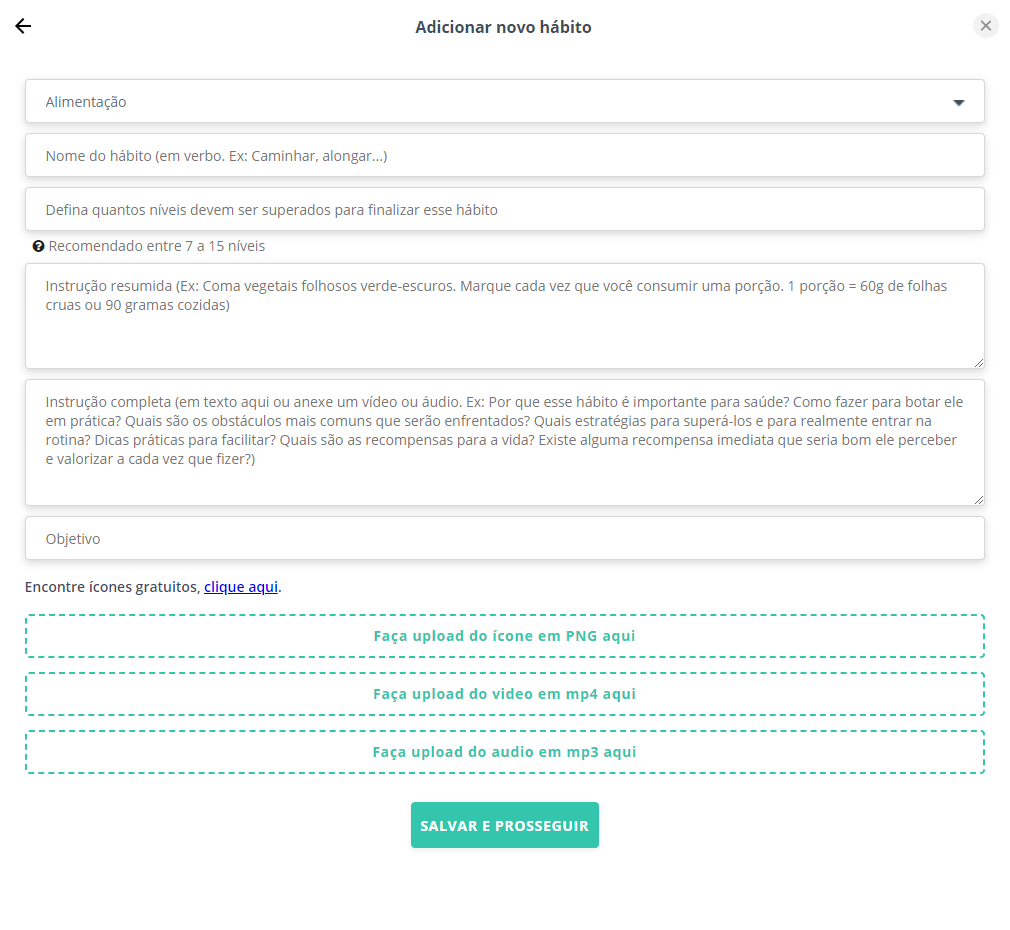This screenshot has width=1010, height=930.
Task: Click 'Recomendado entre 7 a 15 níveis' text
Action: click(157, 246)
